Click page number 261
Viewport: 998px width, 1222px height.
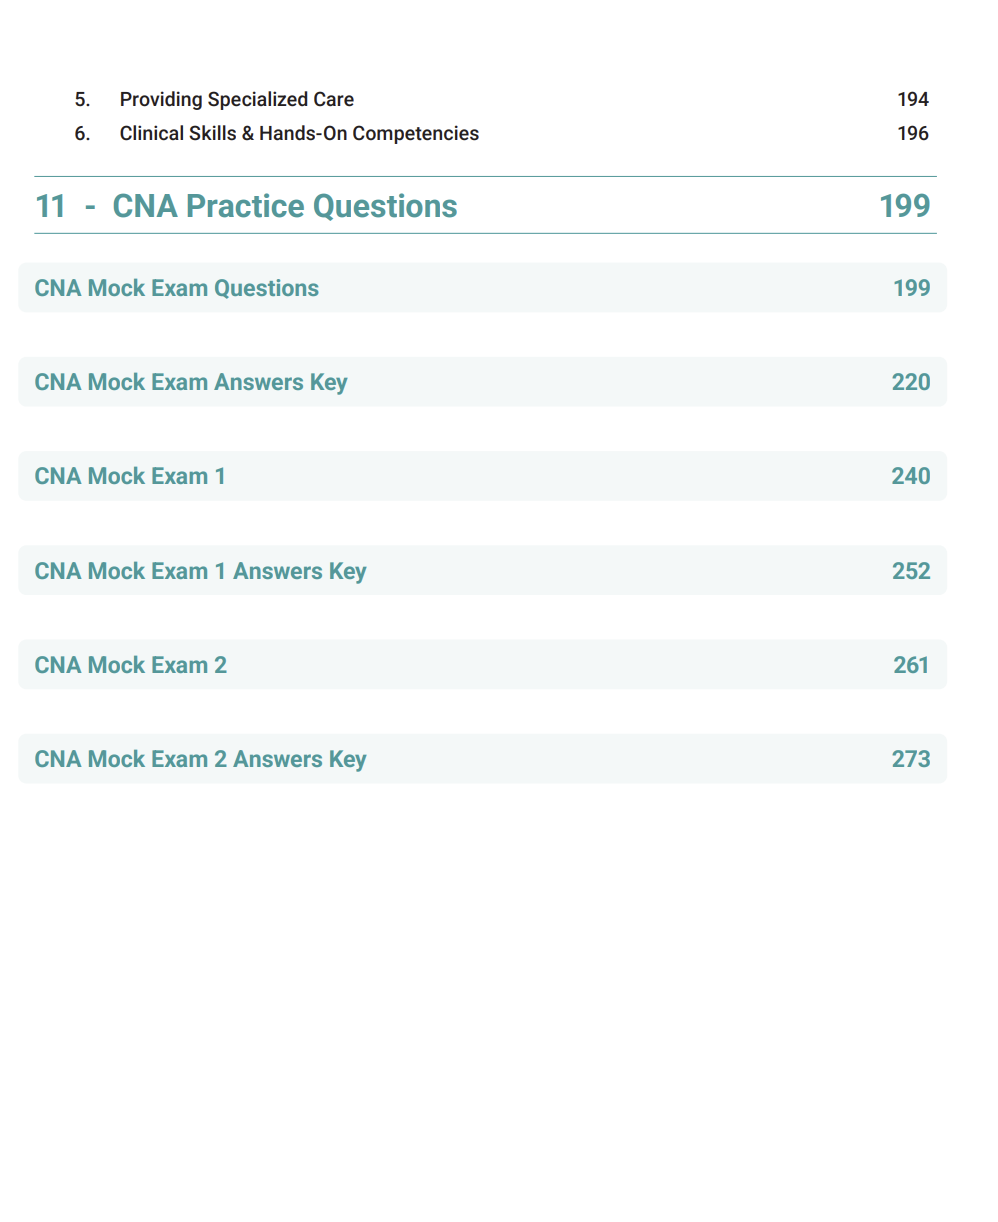(x=910, y=665)
